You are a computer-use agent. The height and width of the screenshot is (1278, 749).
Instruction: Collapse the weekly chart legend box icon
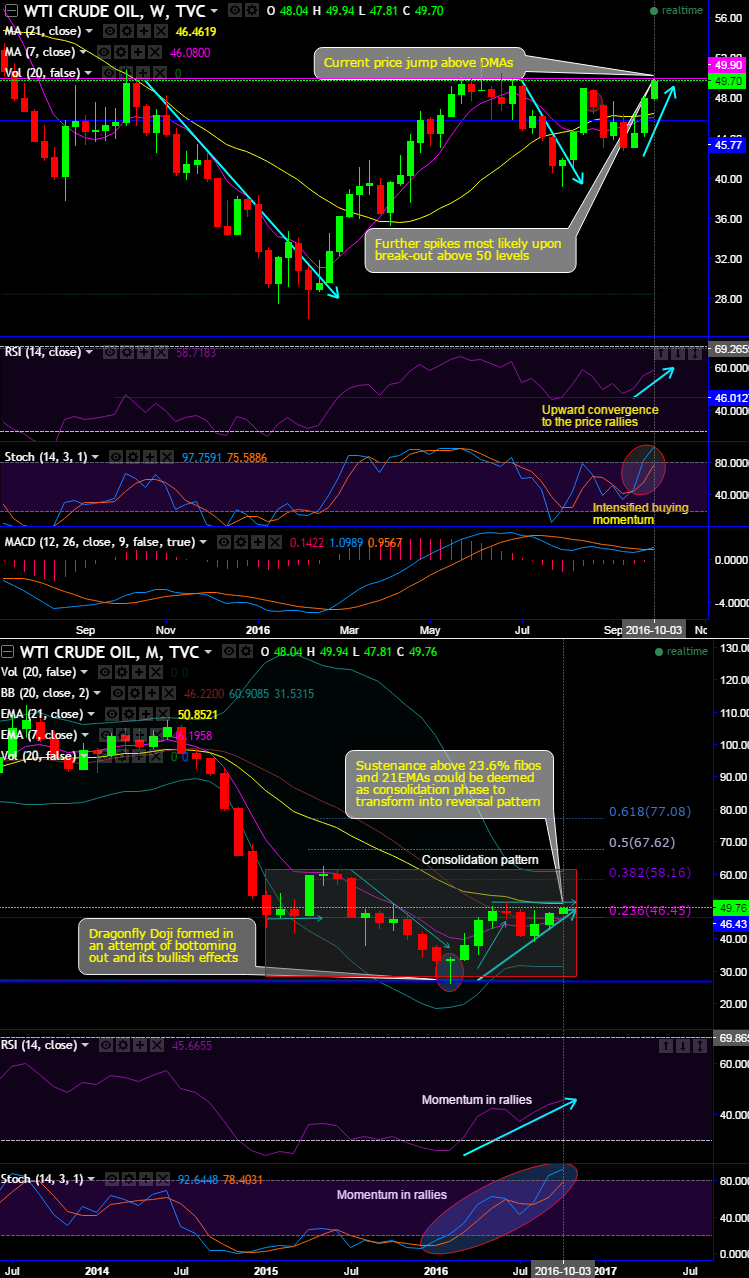11,10
